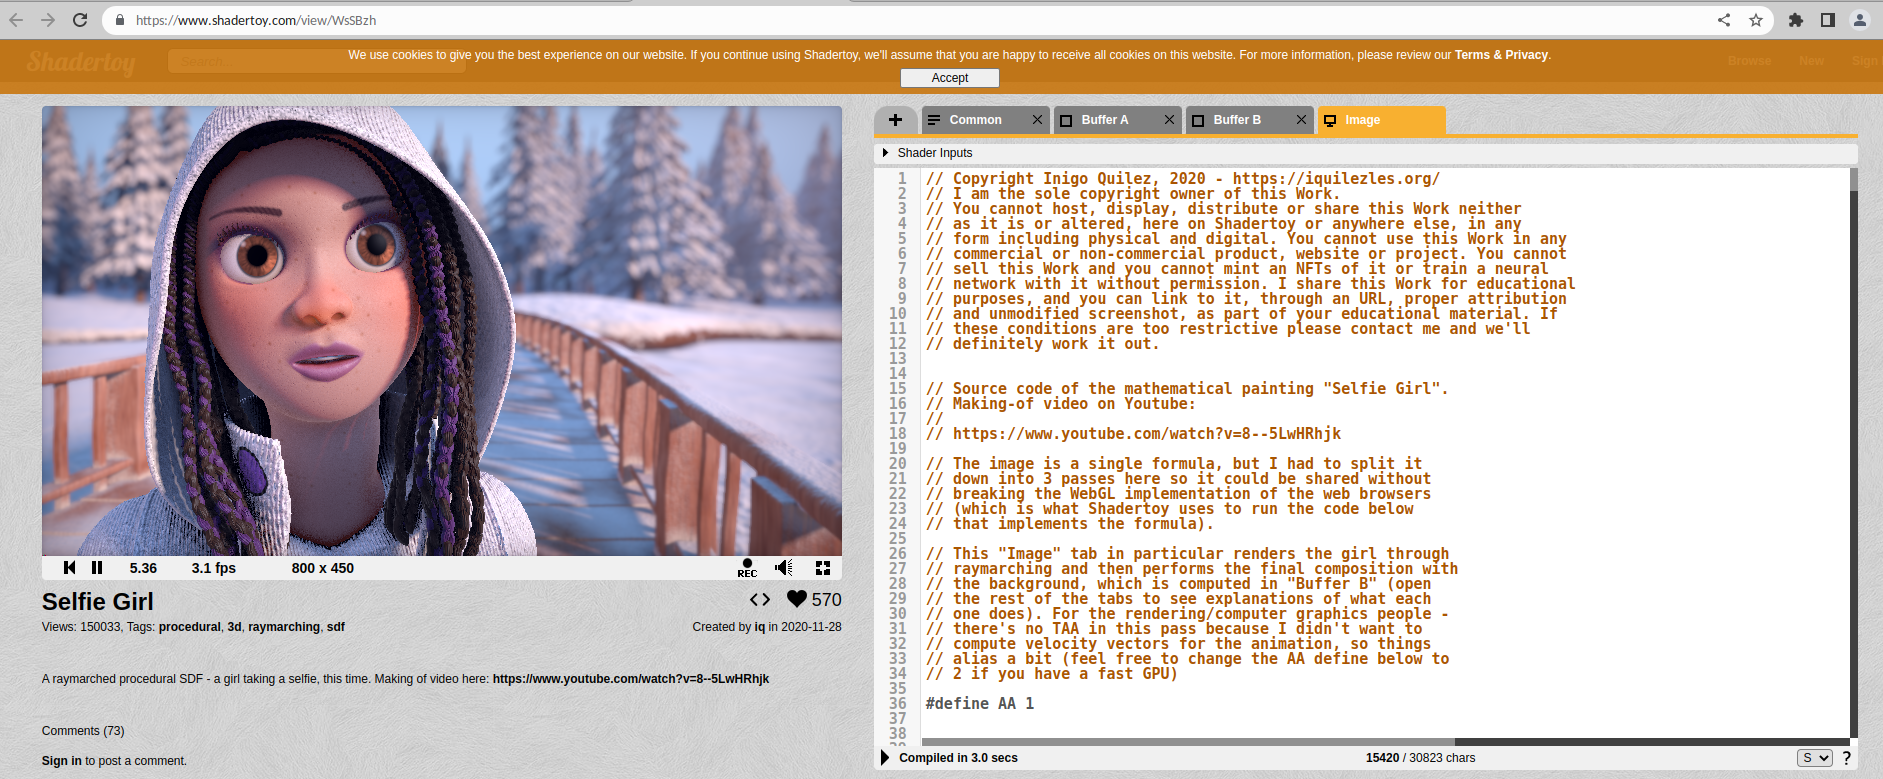Enter fullscreen shader view

click(823, 568)
